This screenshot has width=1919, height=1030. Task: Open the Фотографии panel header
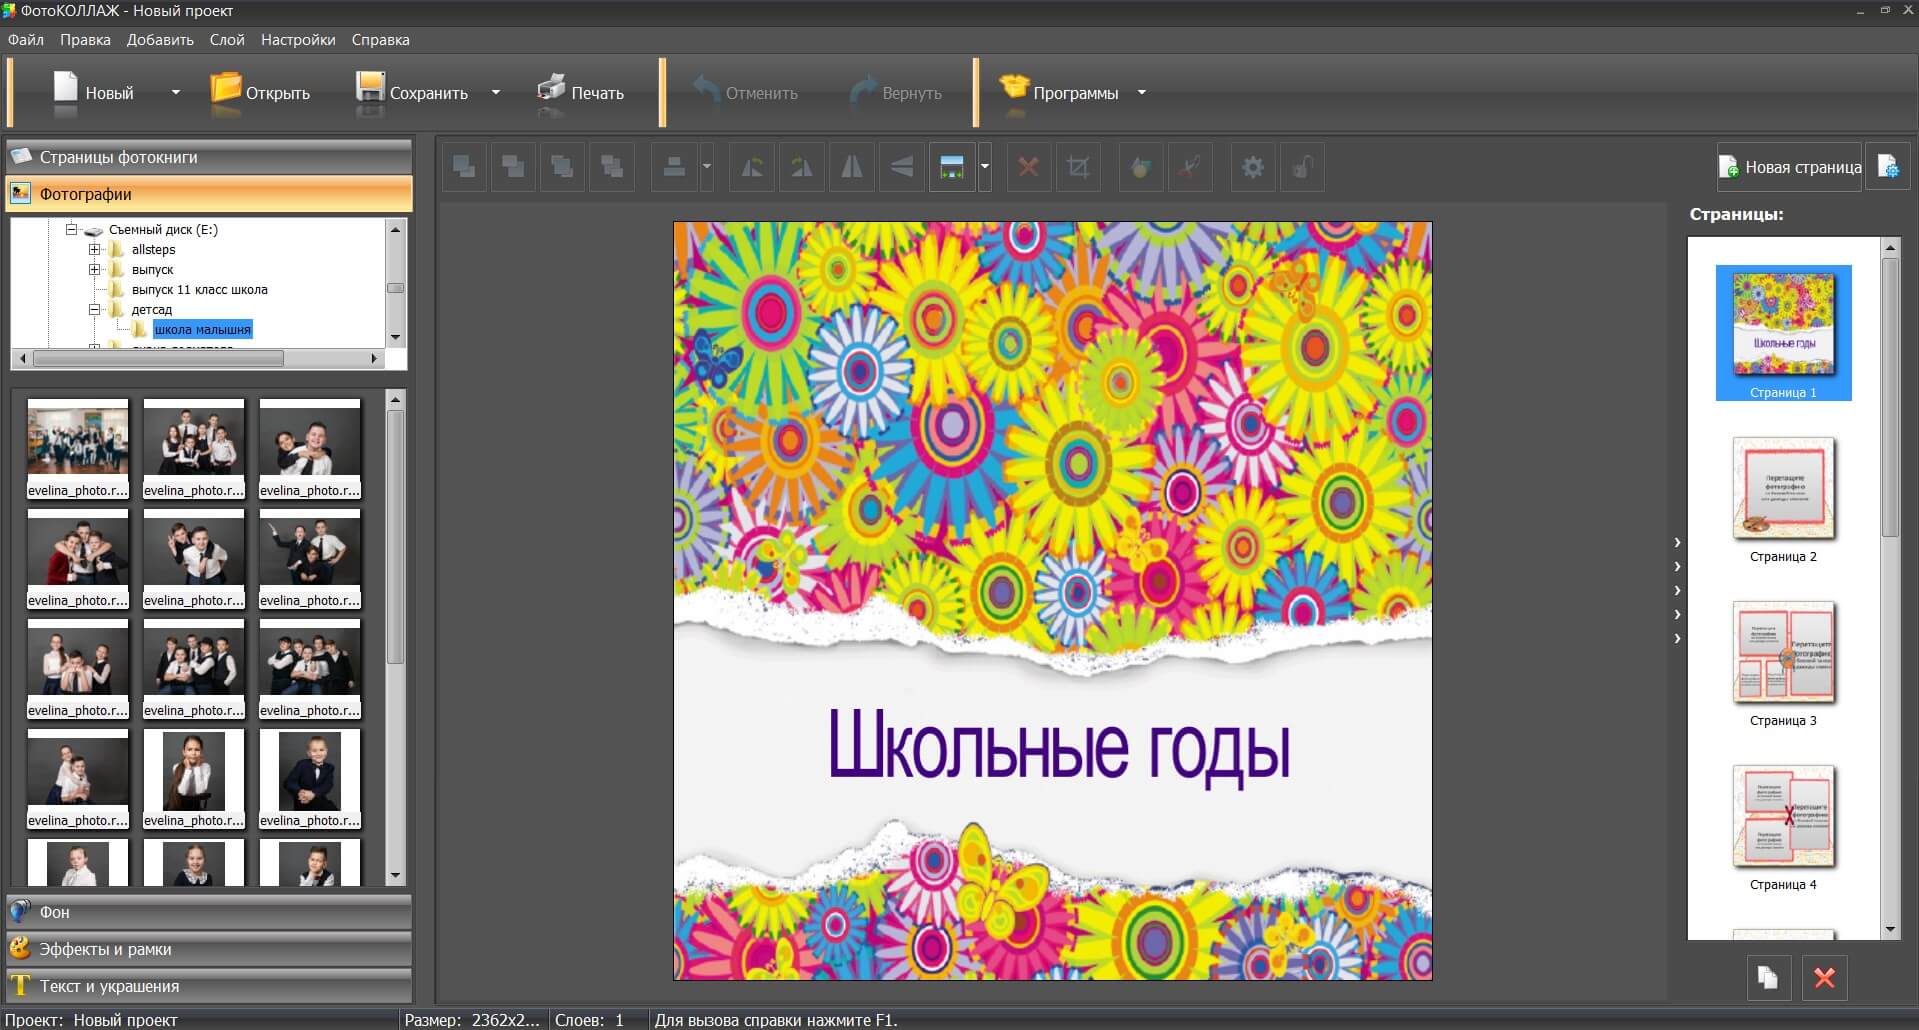(x=209, y=194)
